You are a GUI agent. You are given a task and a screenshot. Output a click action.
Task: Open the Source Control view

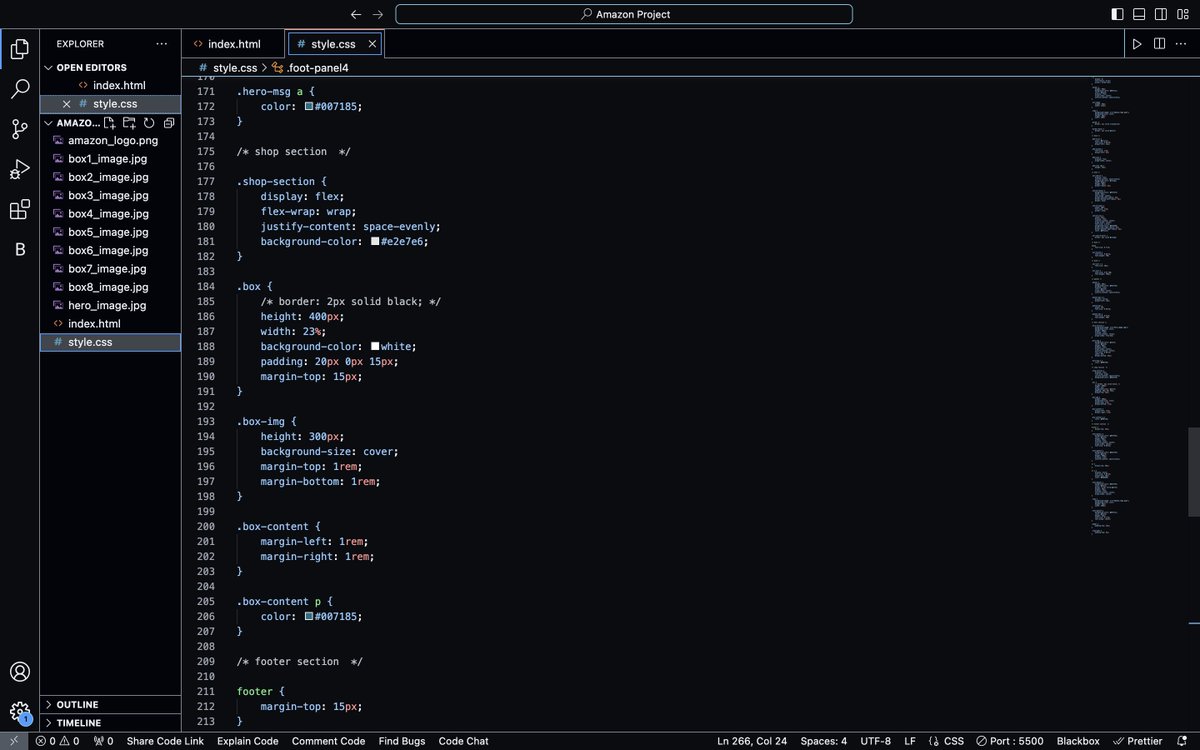(20, 129)
